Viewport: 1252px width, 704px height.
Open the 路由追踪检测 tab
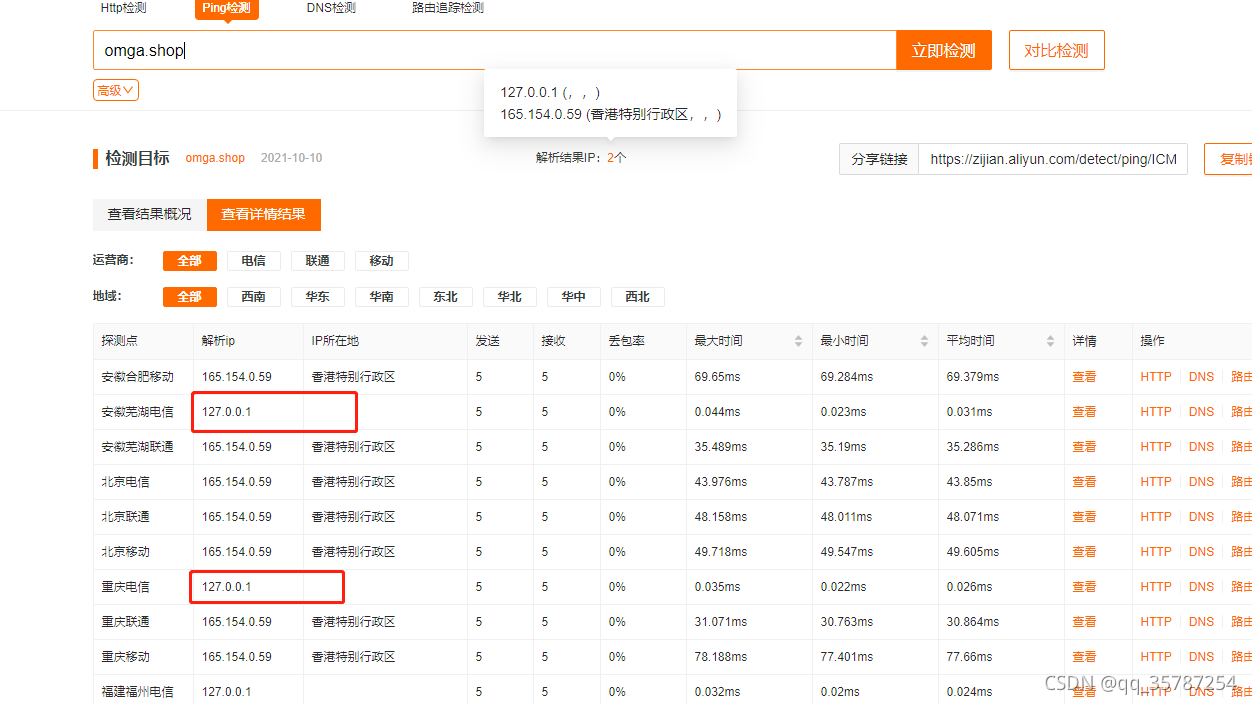[448, 8]
